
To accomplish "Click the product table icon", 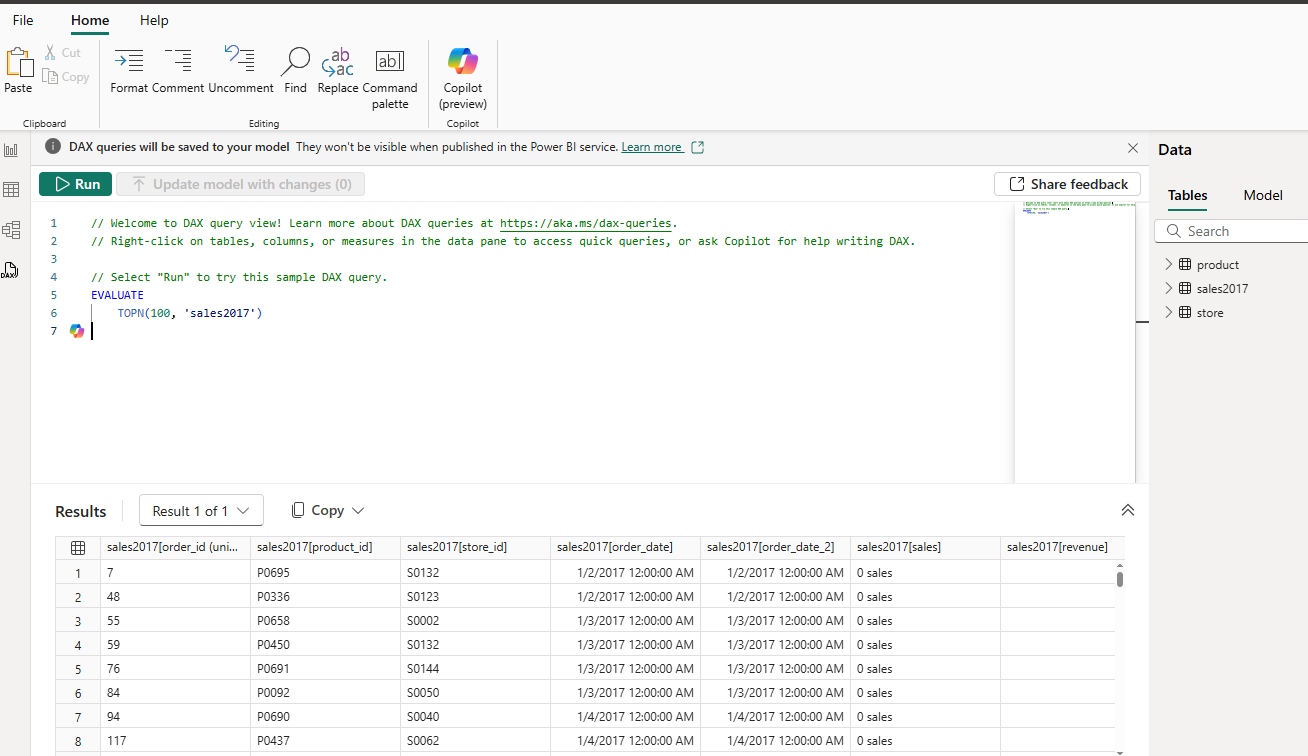I will (x=1185, y=265).
